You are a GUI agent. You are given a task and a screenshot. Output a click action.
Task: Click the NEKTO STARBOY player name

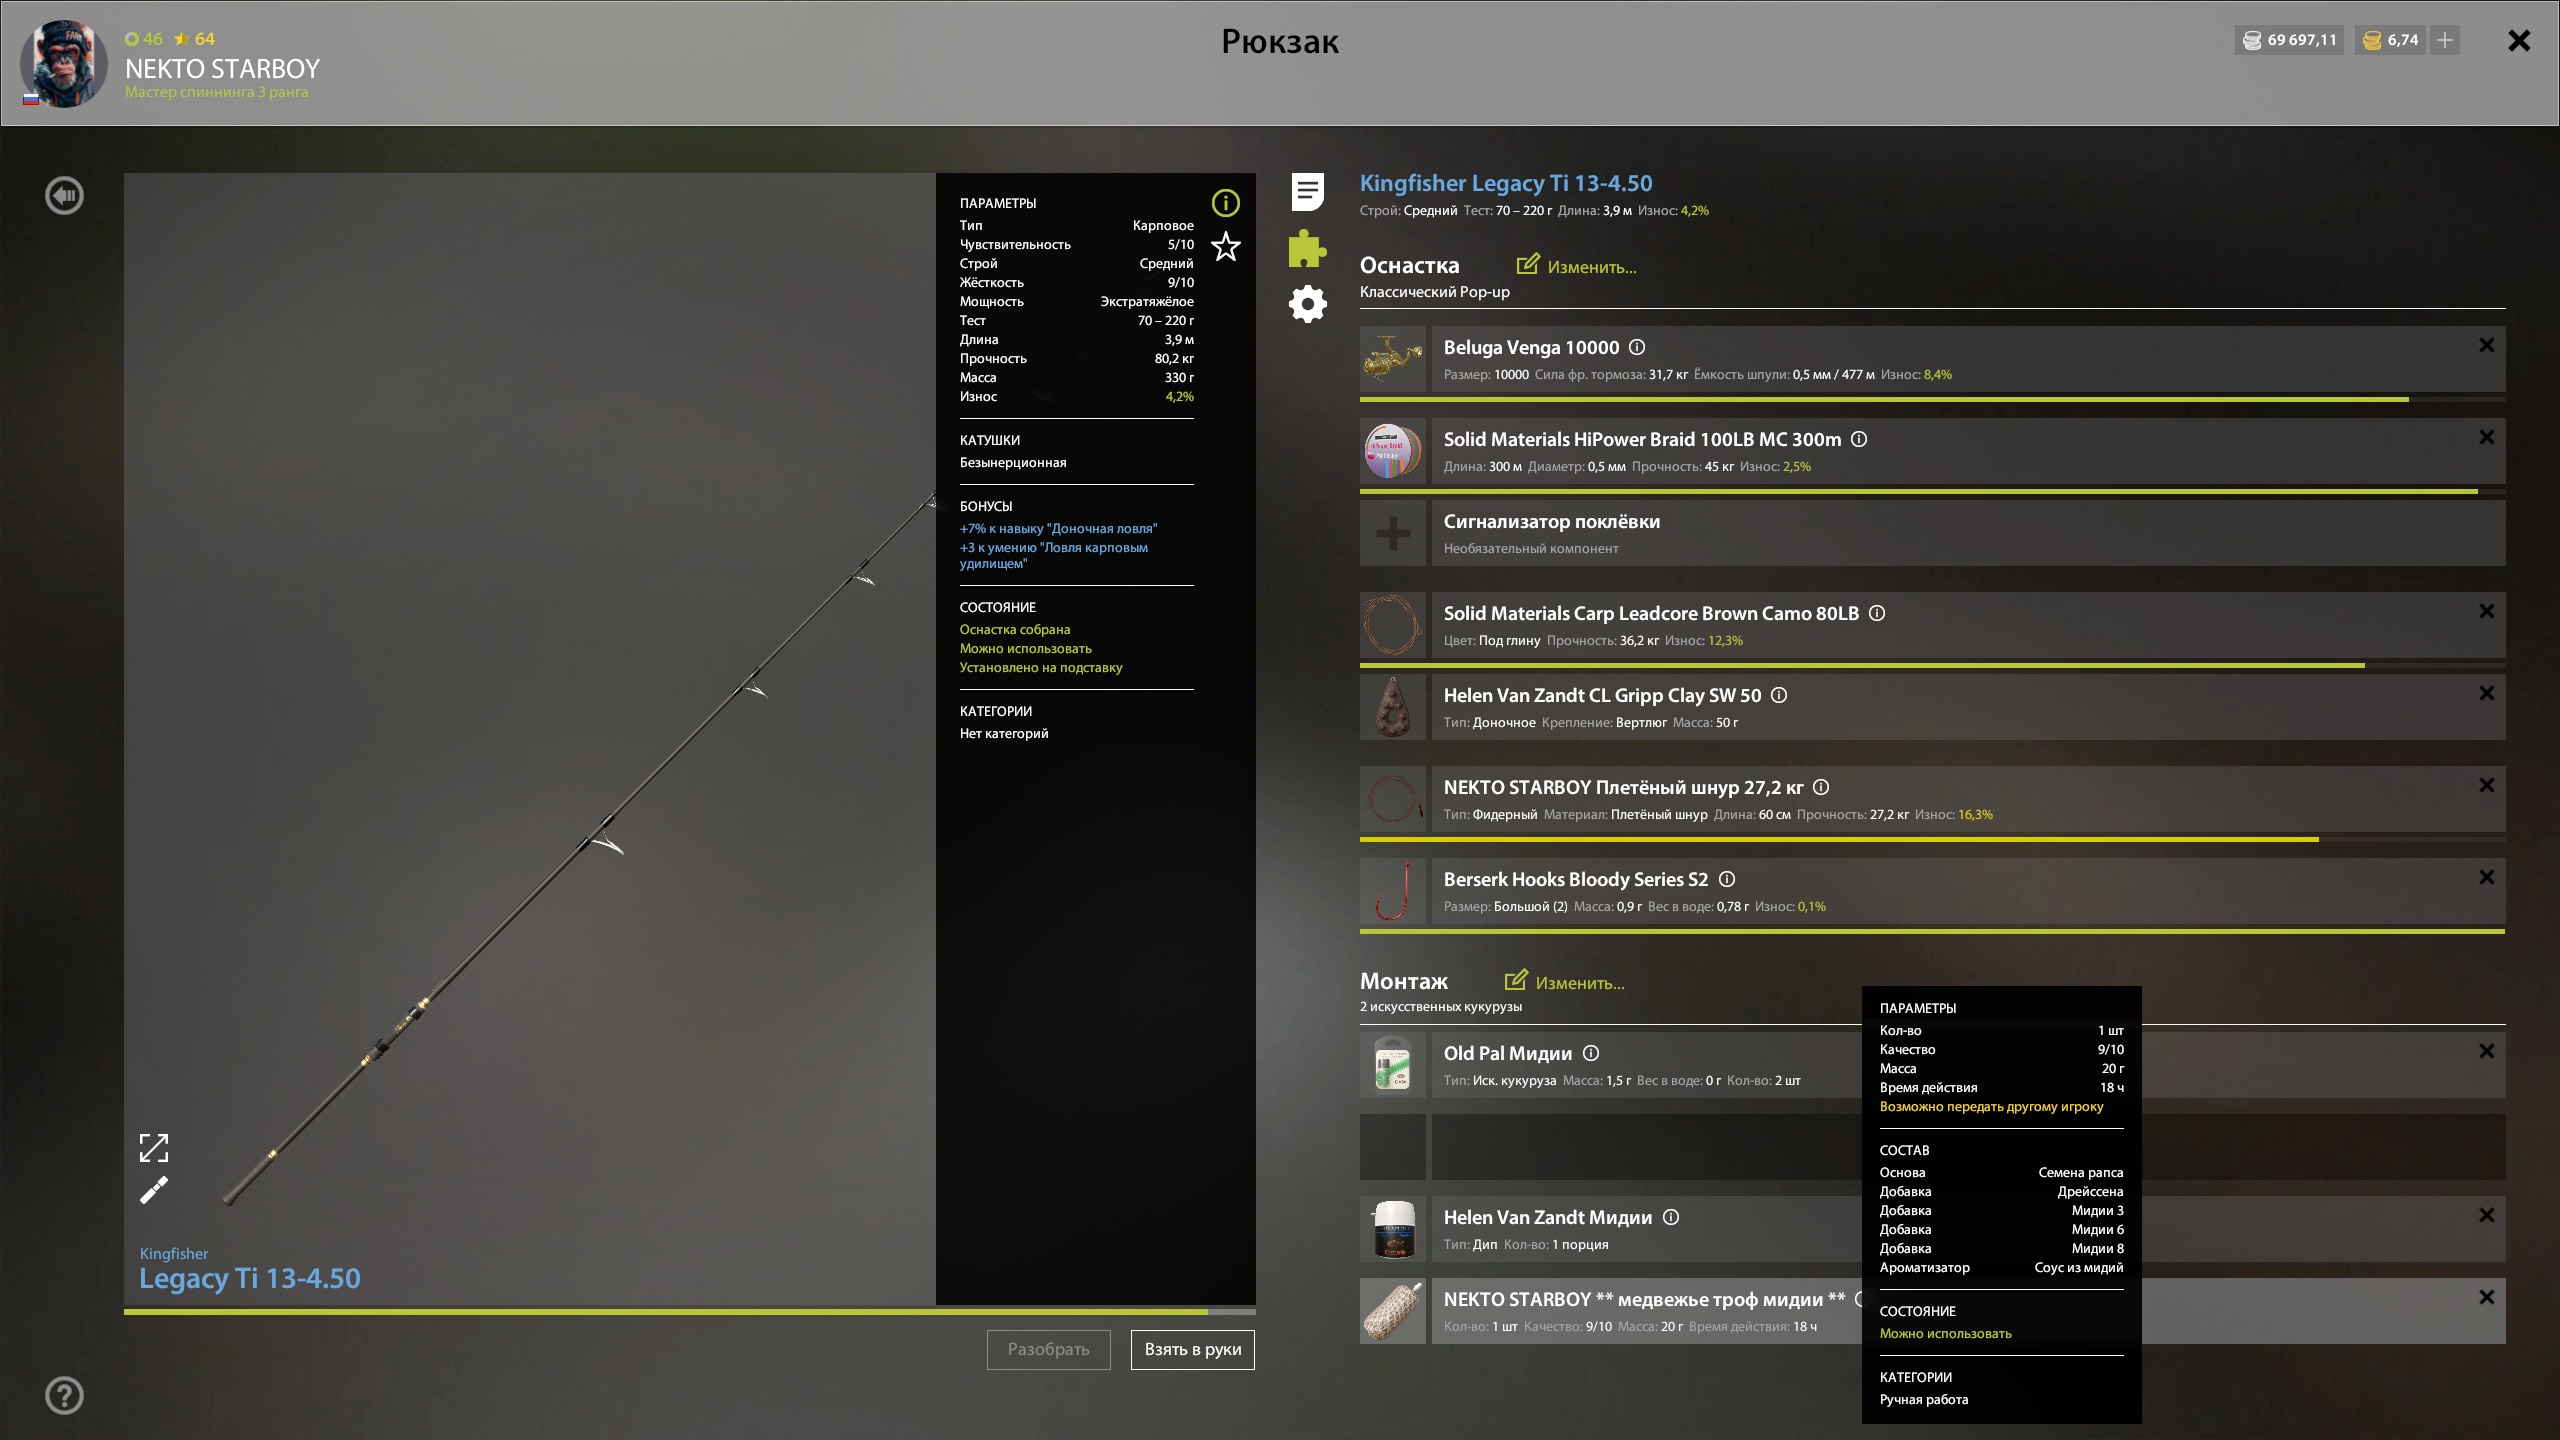click(222, 69)
